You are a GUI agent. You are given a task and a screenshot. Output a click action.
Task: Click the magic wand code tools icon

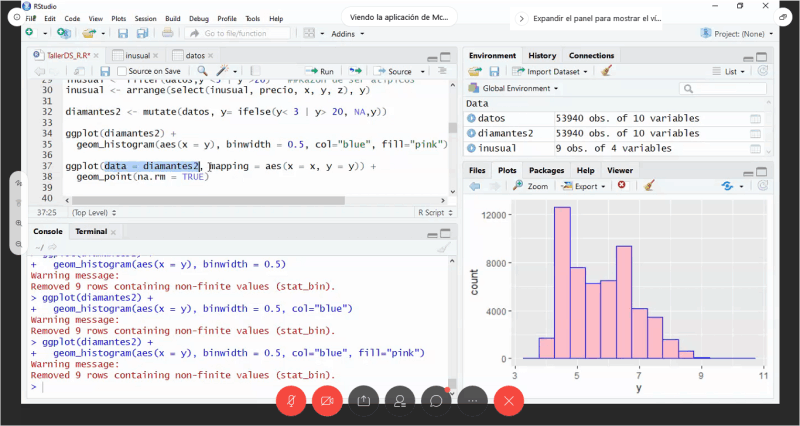pyautogui.click(x=223, y=71)
